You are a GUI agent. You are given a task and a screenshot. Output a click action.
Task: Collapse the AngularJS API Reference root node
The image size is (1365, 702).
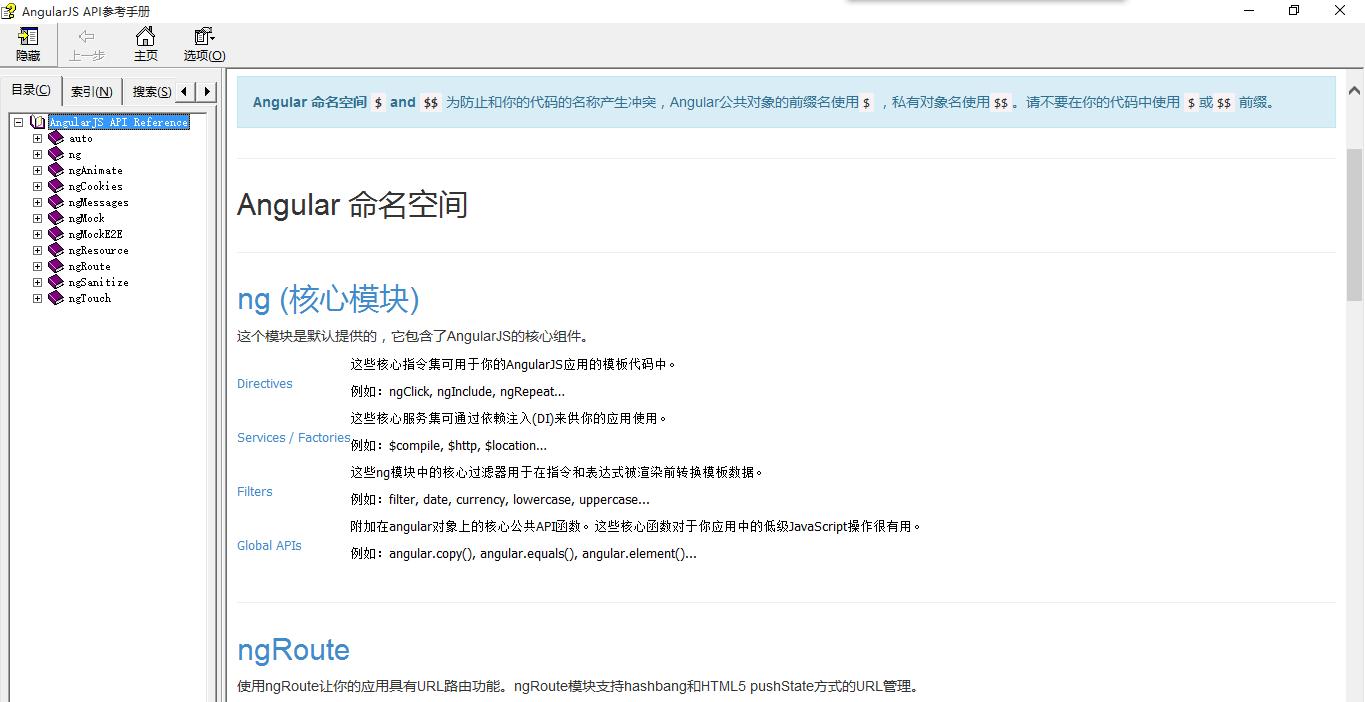17,121
